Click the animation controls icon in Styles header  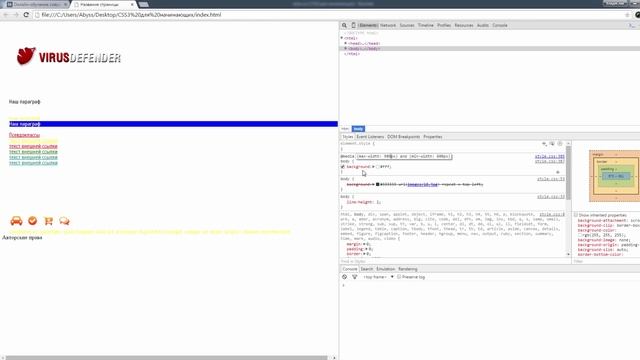560,144
